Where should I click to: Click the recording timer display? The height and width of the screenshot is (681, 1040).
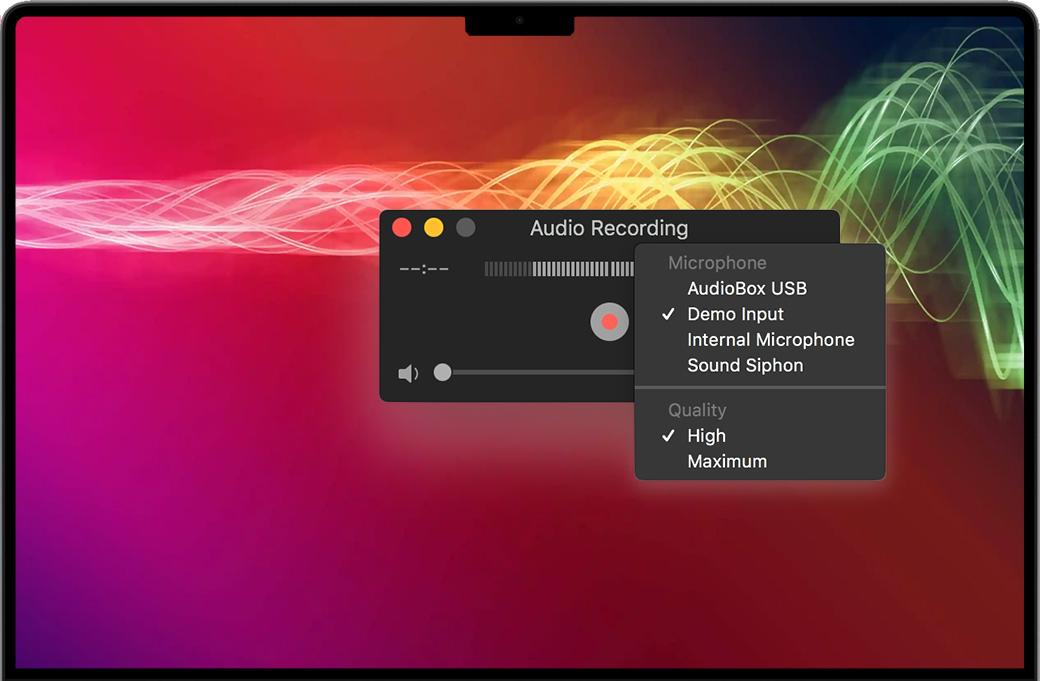click(x=424, y=269)
